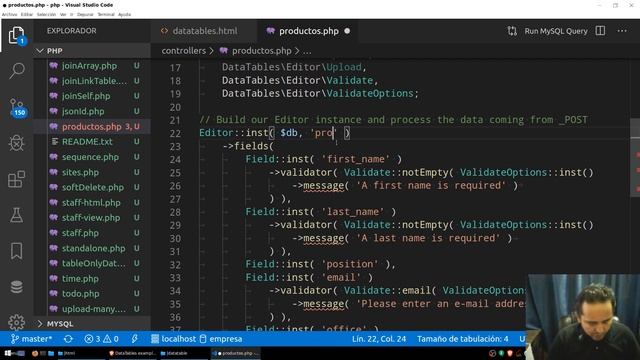
Task: Open the Testing flask view
Action: pyautogui.click(x=17, y=215)
